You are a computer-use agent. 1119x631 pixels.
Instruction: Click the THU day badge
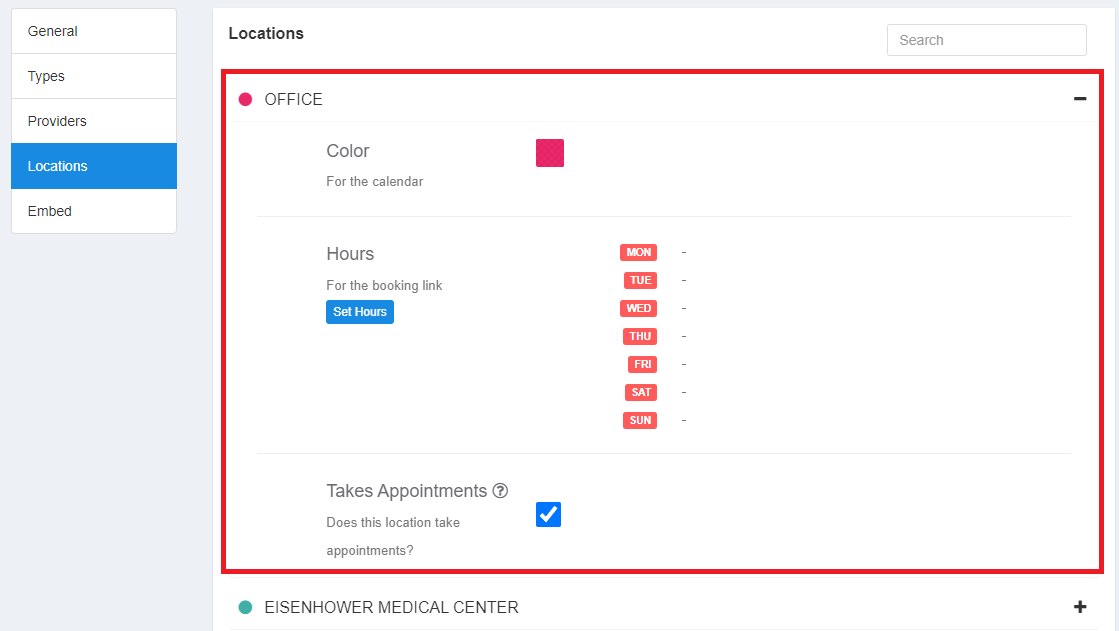(x=639, y=336)
